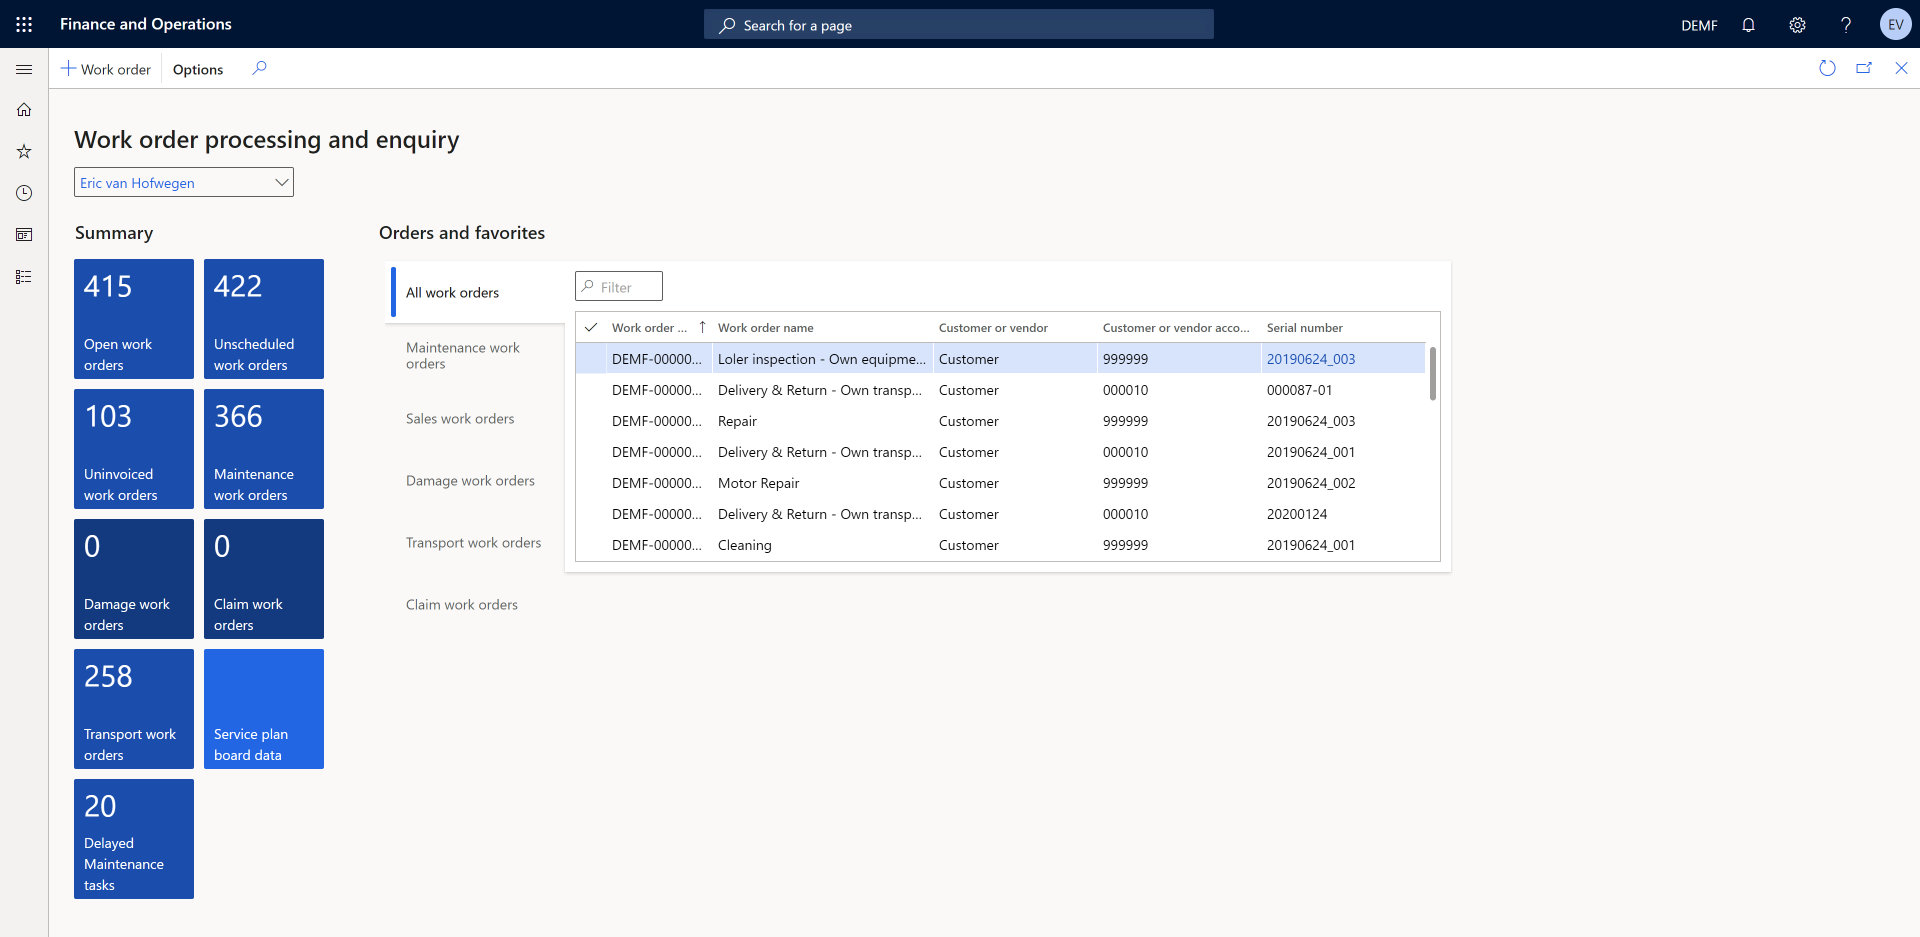This screenshot has width=1920, height=937.
Task: Click the Motor Repair work order name
Action: [759, 483]
